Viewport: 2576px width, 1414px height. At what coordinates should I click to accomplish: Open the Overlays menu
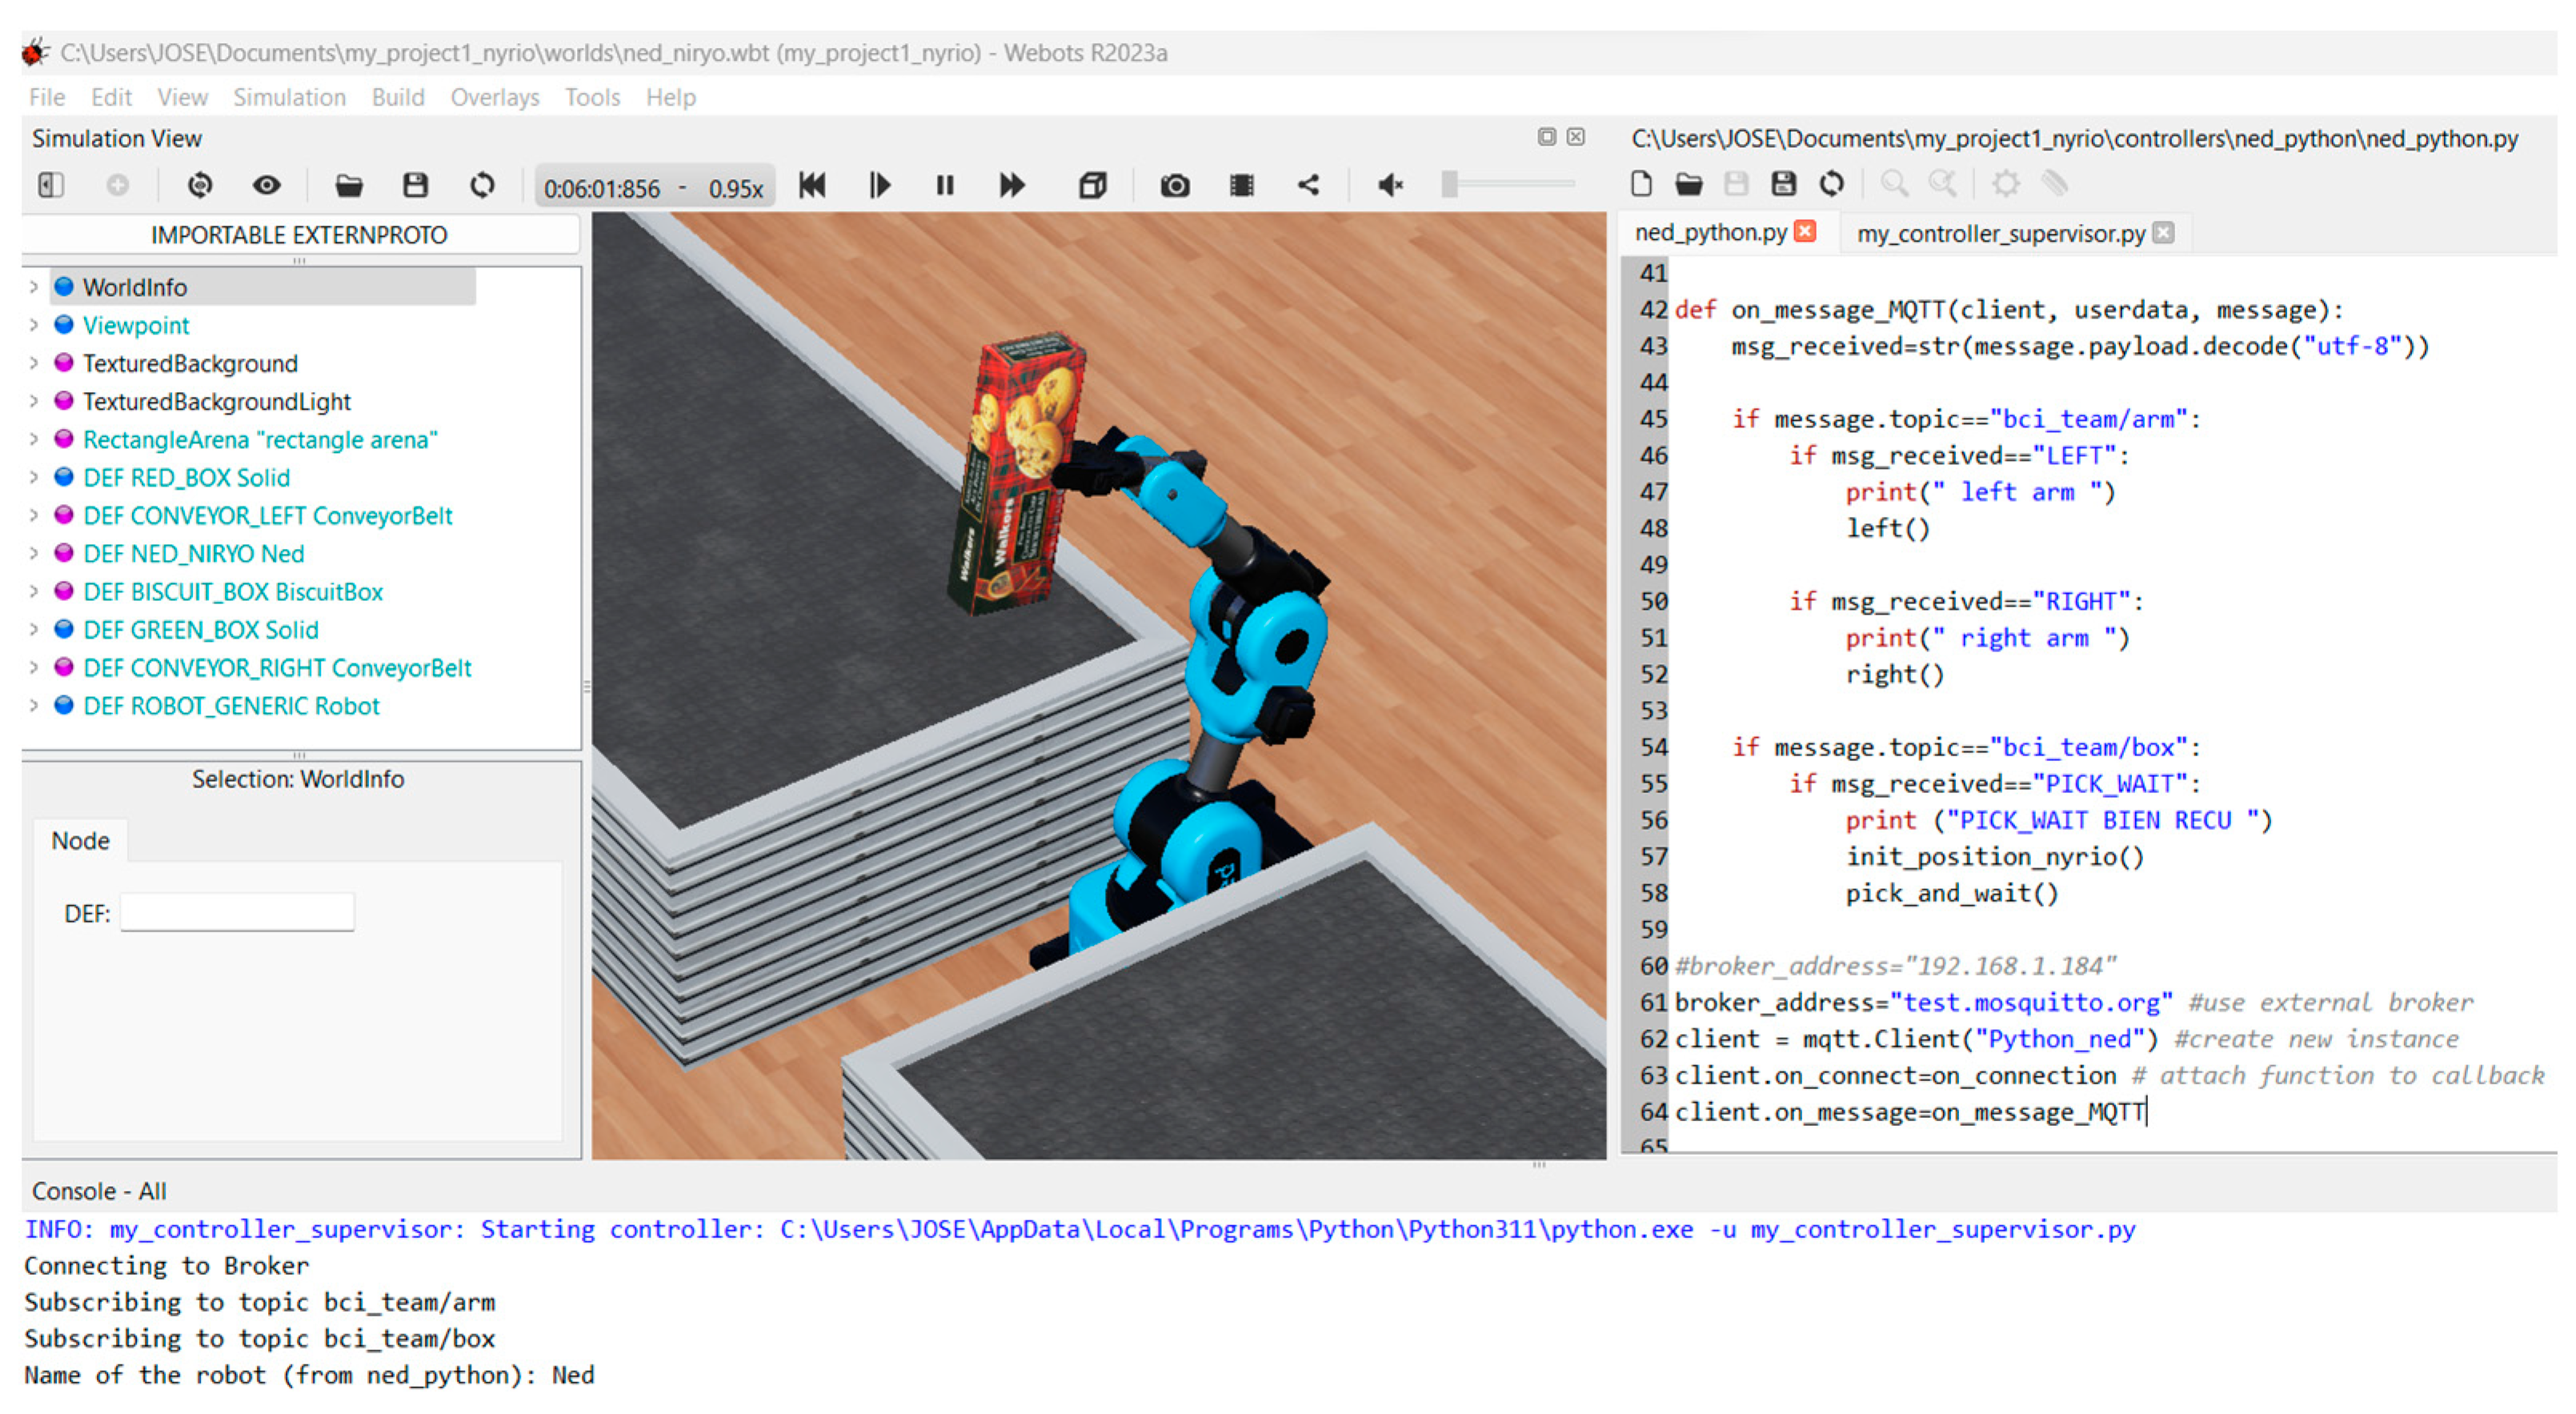[x=494, y=97]
